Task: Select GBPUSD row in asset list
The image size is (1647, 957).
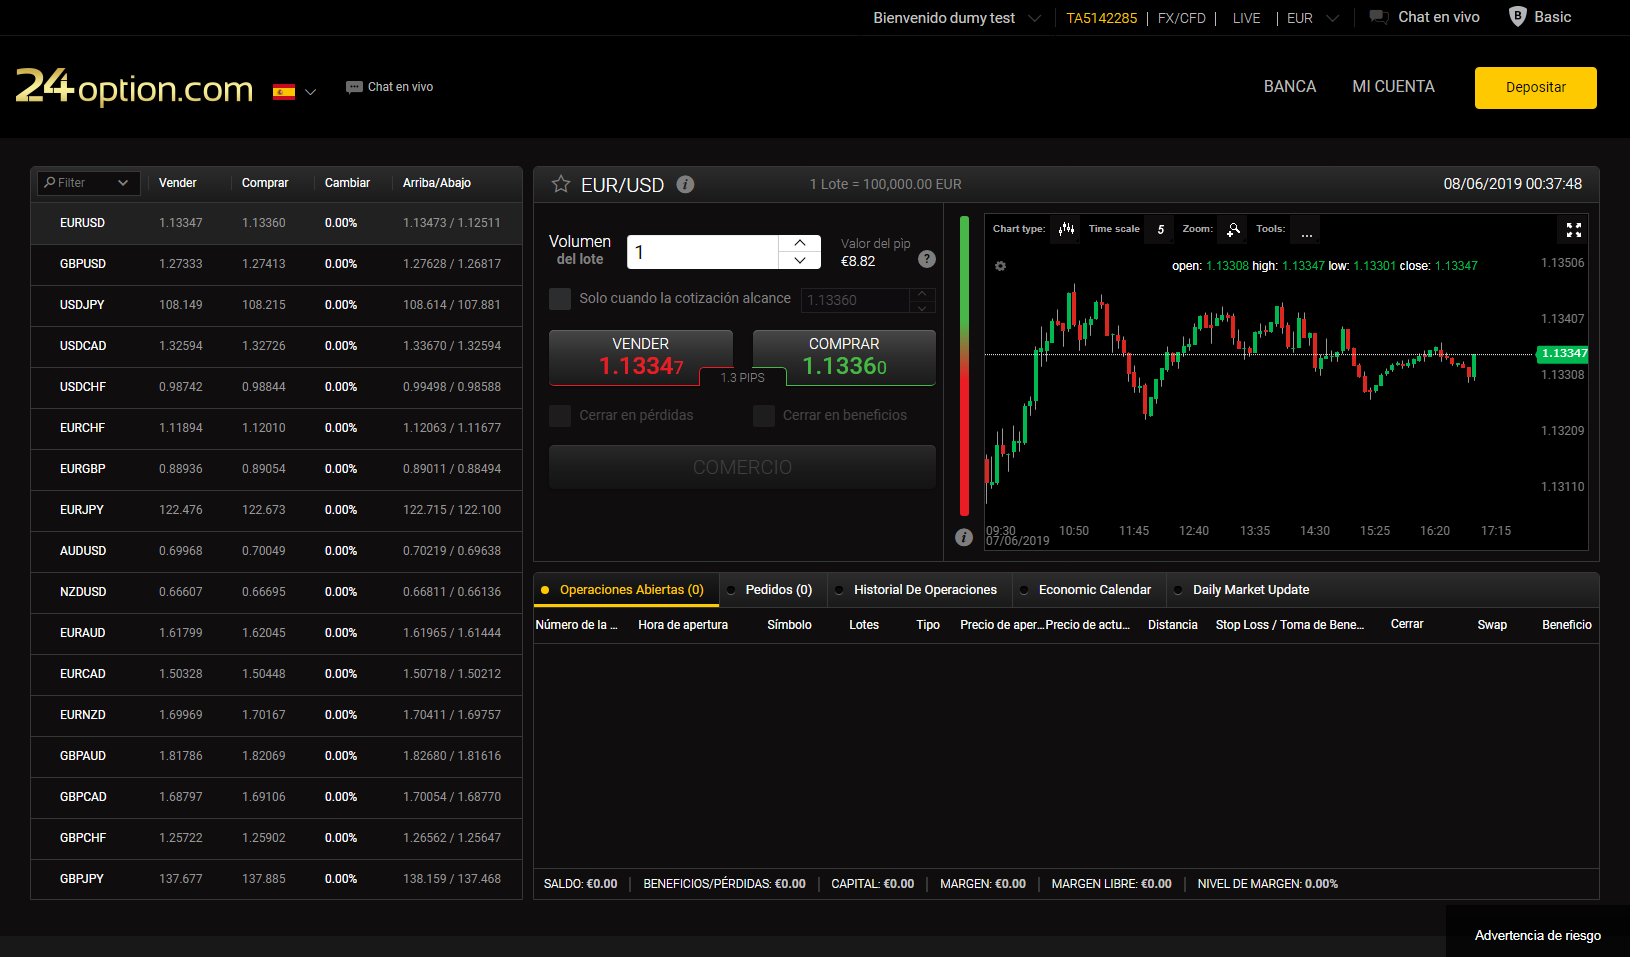Action: (x=277, y=264)
